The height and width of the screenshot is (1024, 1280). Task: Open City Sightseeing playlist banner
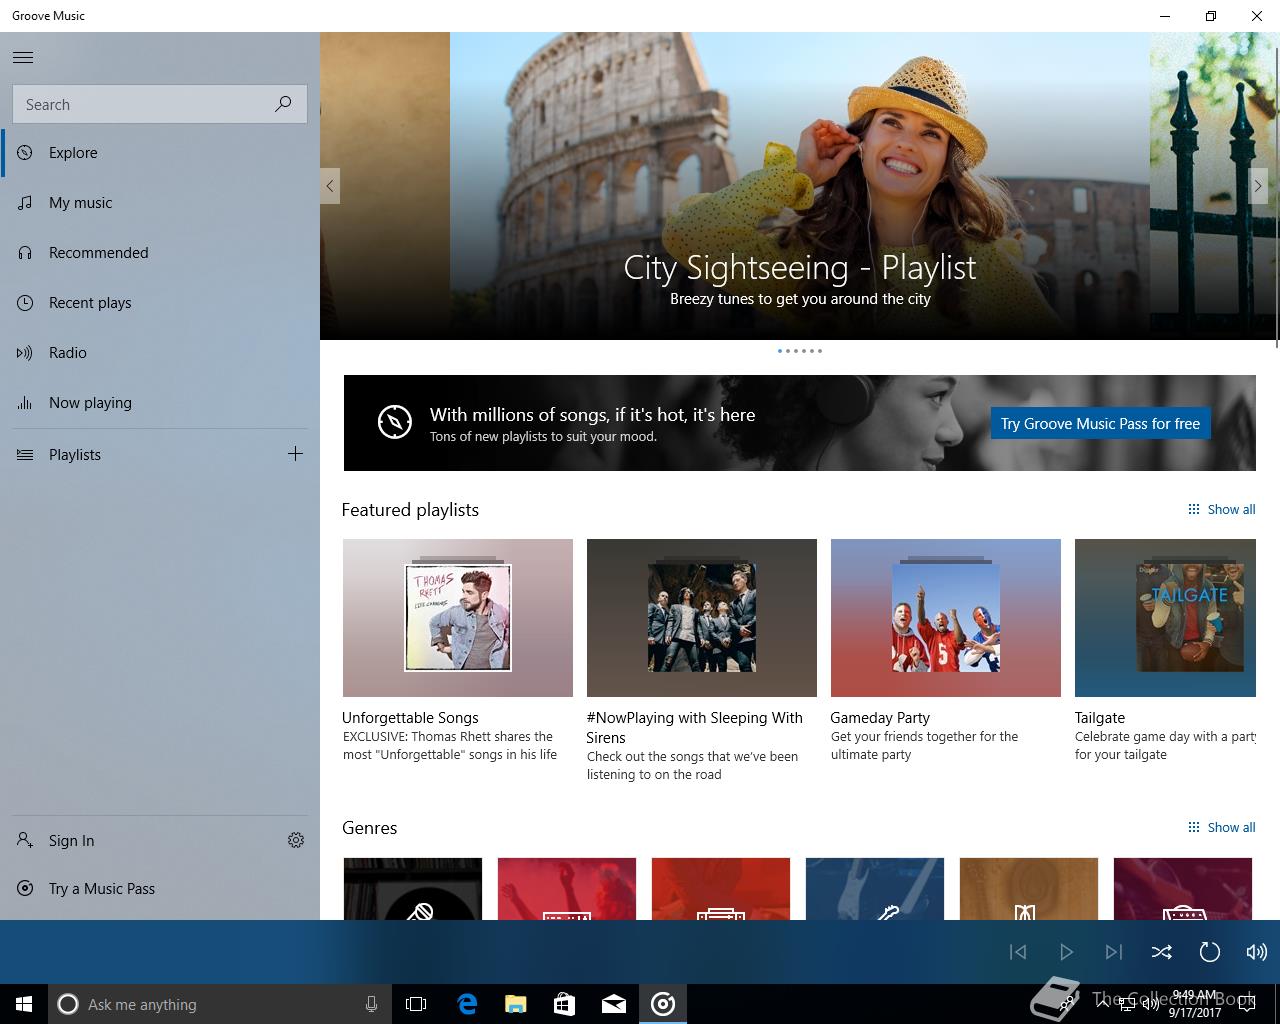(x=800, y=186)
